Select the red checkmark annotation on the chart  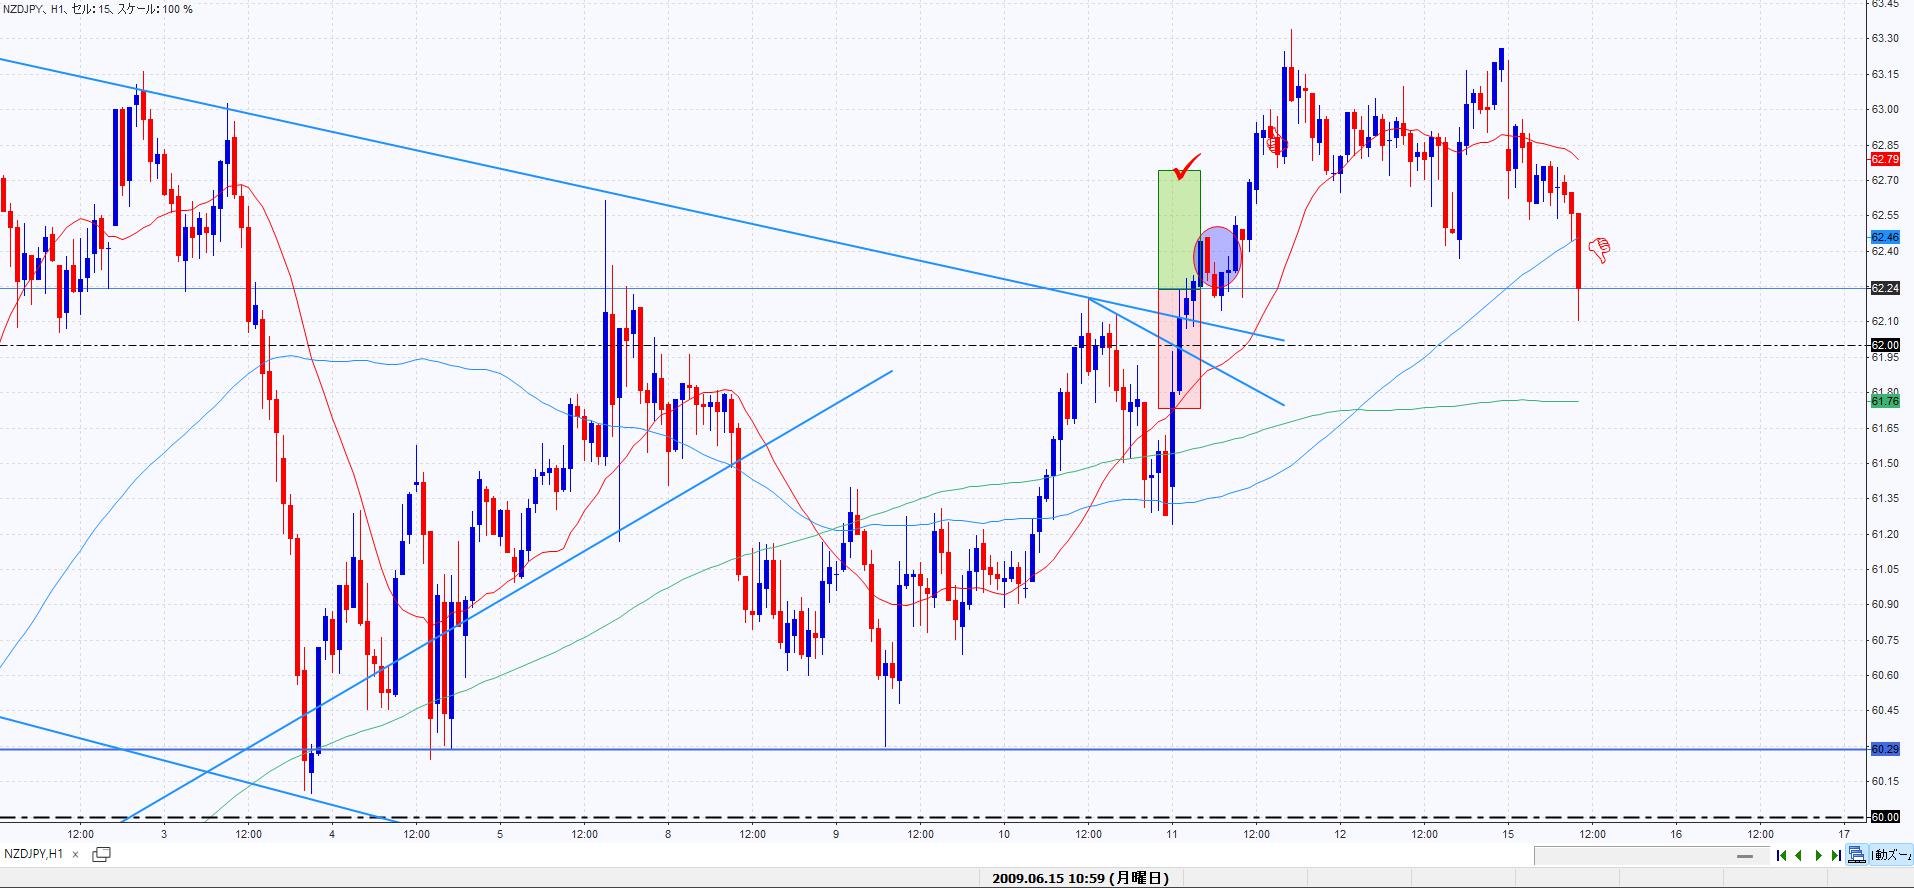(x=1186, y=166)
